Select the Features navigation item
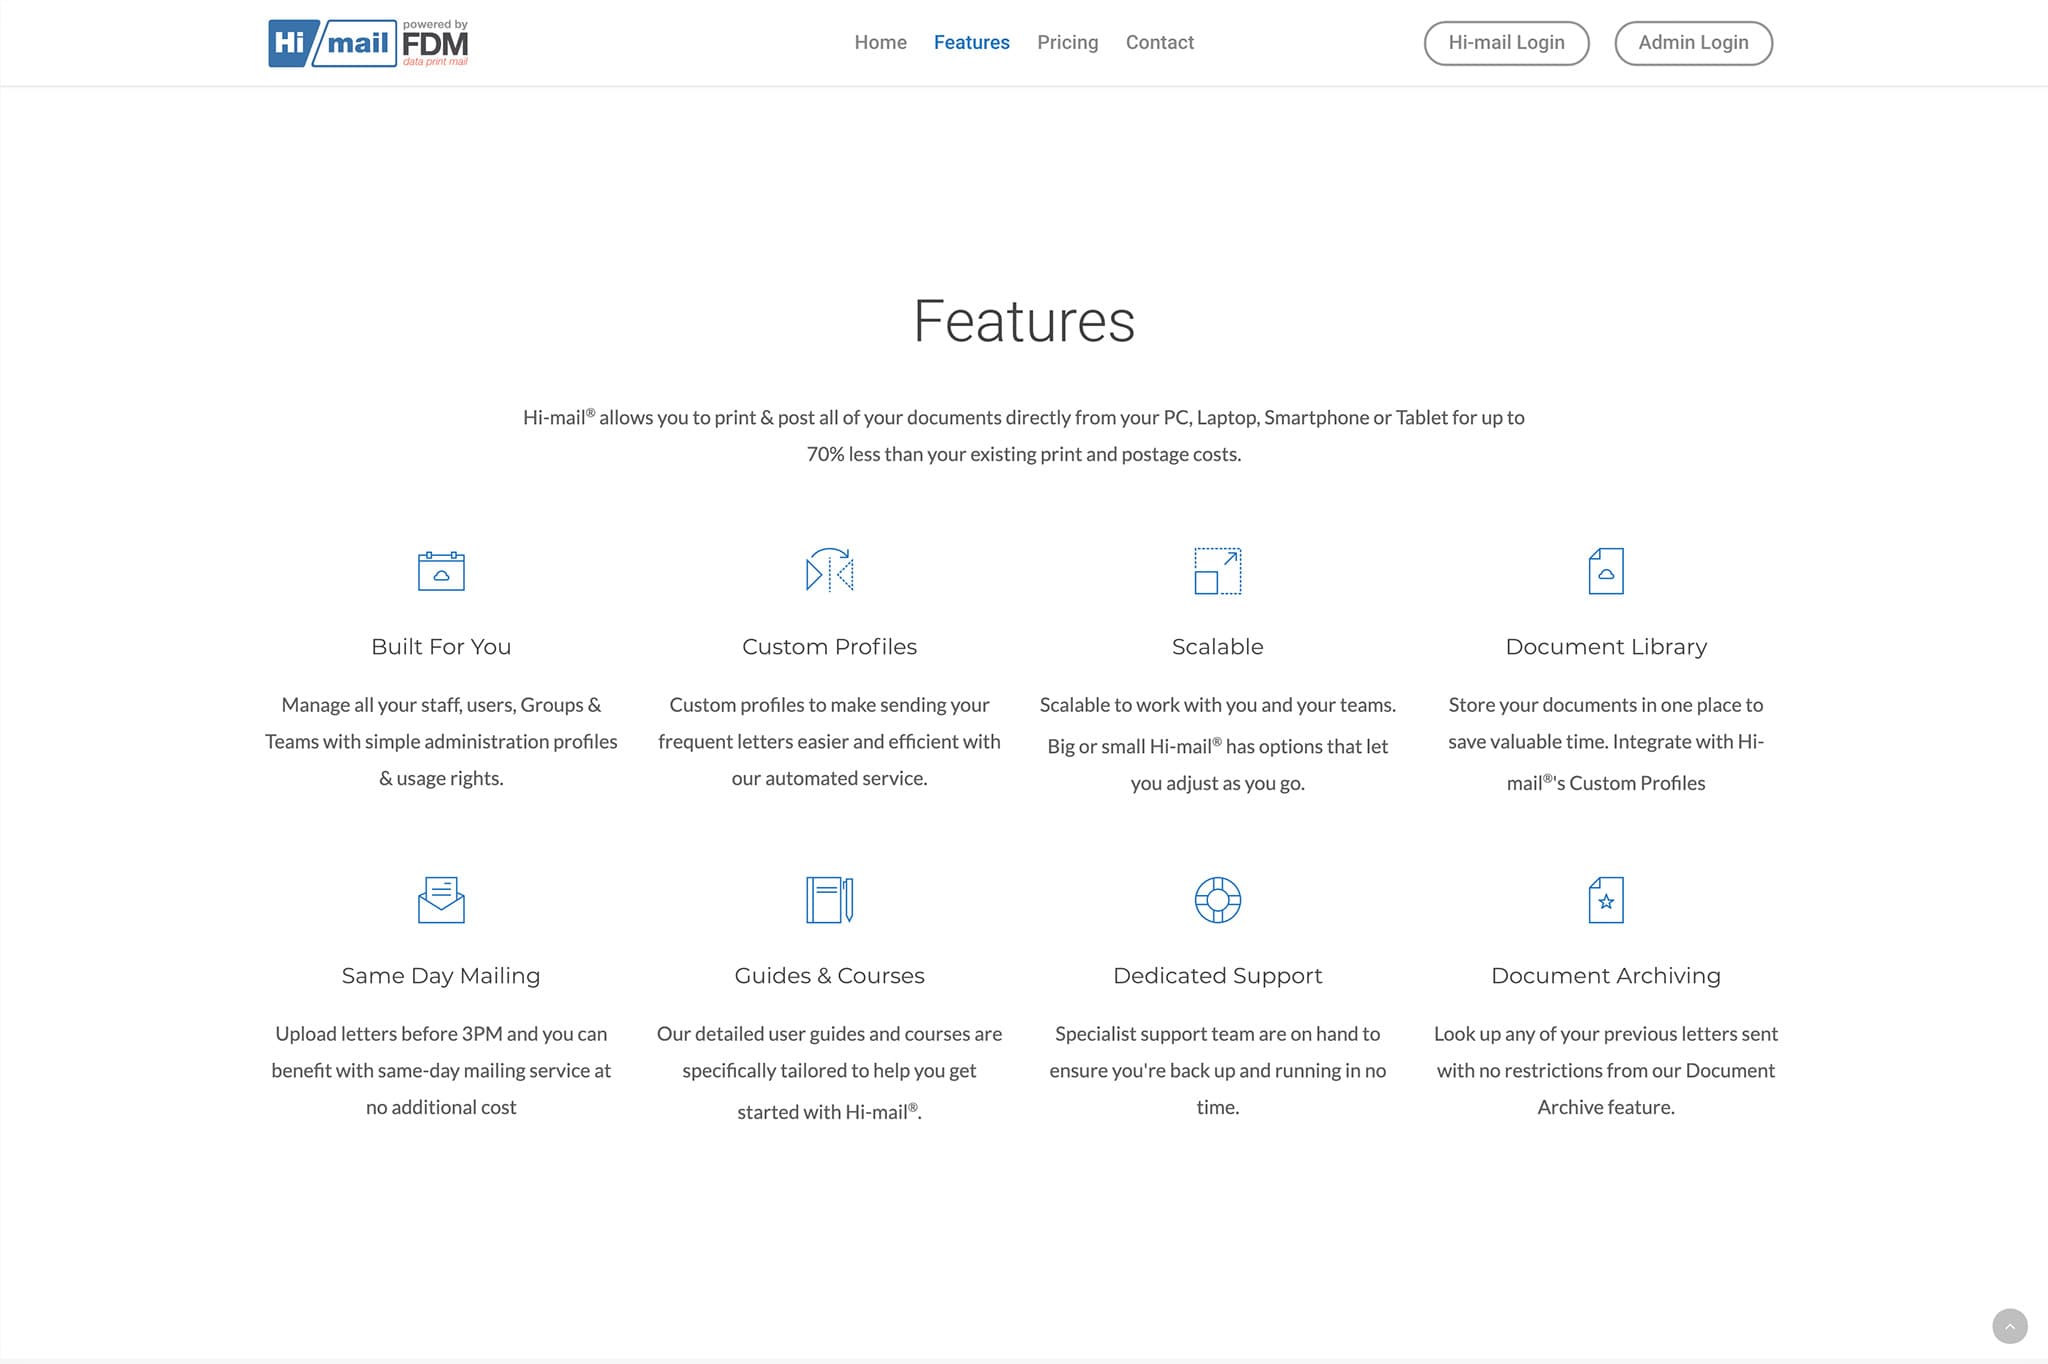Image resolution: width=2048 pixels, height=1364 pixels. click(x=971, y=43)
